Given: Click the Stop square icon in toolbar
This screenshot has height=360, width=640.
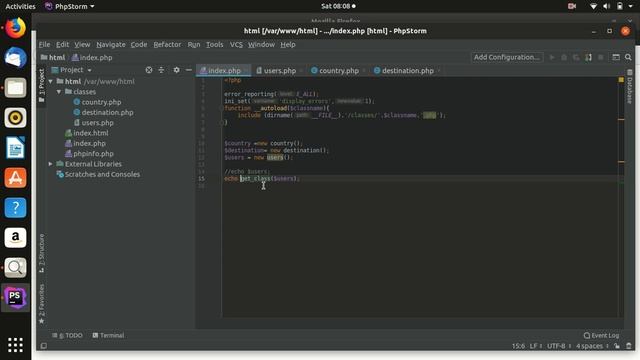Looking at the screenshot, I should [x=600, y=58].
